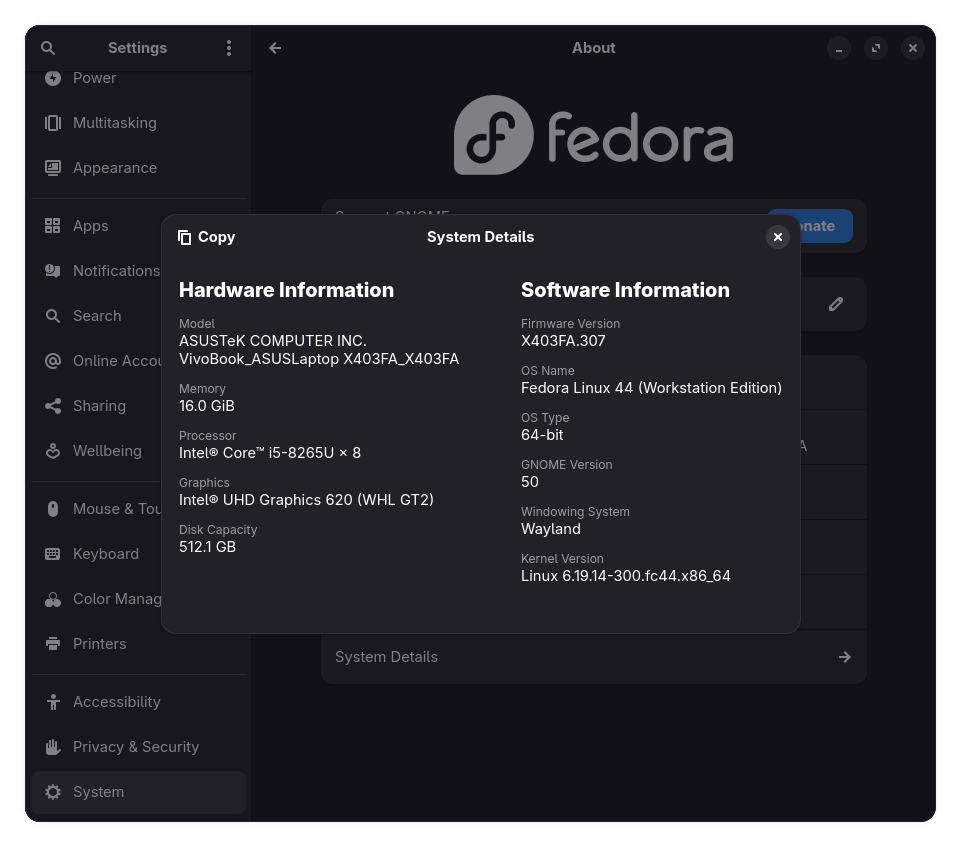Click the Apps grid icon
This screenshot has width=961, height=847.
pos(53,226)
